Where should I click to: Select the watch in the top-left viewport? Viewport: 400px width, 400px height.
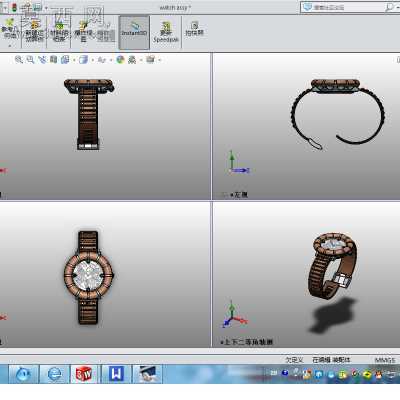[x=89, y=114]
